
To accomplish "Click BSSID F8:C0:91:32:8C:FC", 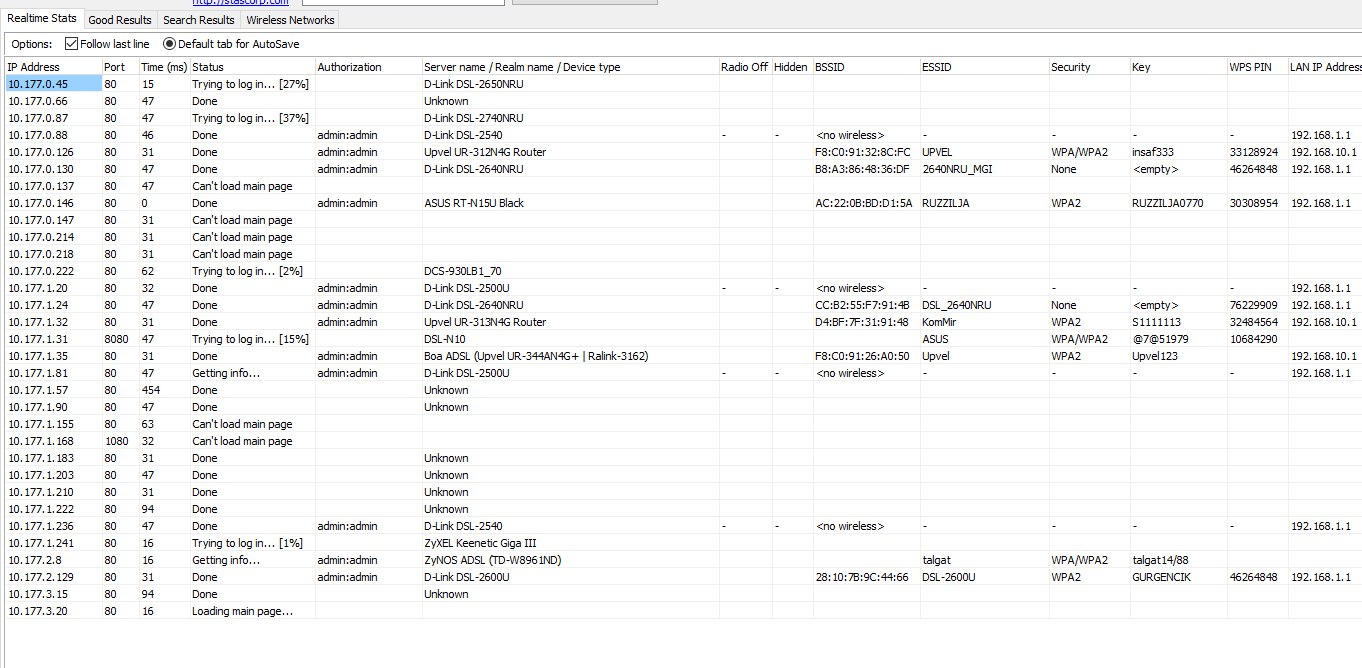I will 863,152.
